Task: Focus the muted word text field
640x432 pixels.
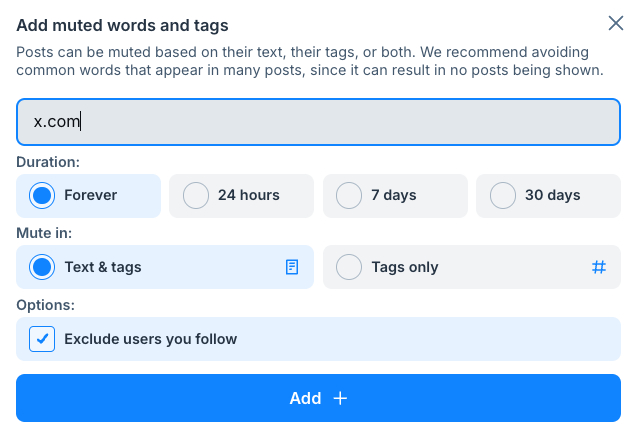Action: [318, 122]
